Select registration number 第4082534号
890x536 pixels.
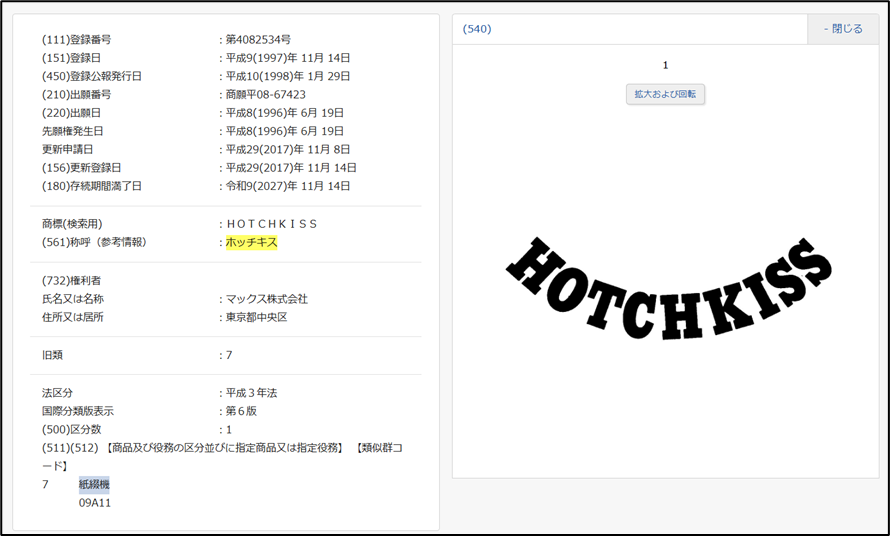click(x=258, y=40)
